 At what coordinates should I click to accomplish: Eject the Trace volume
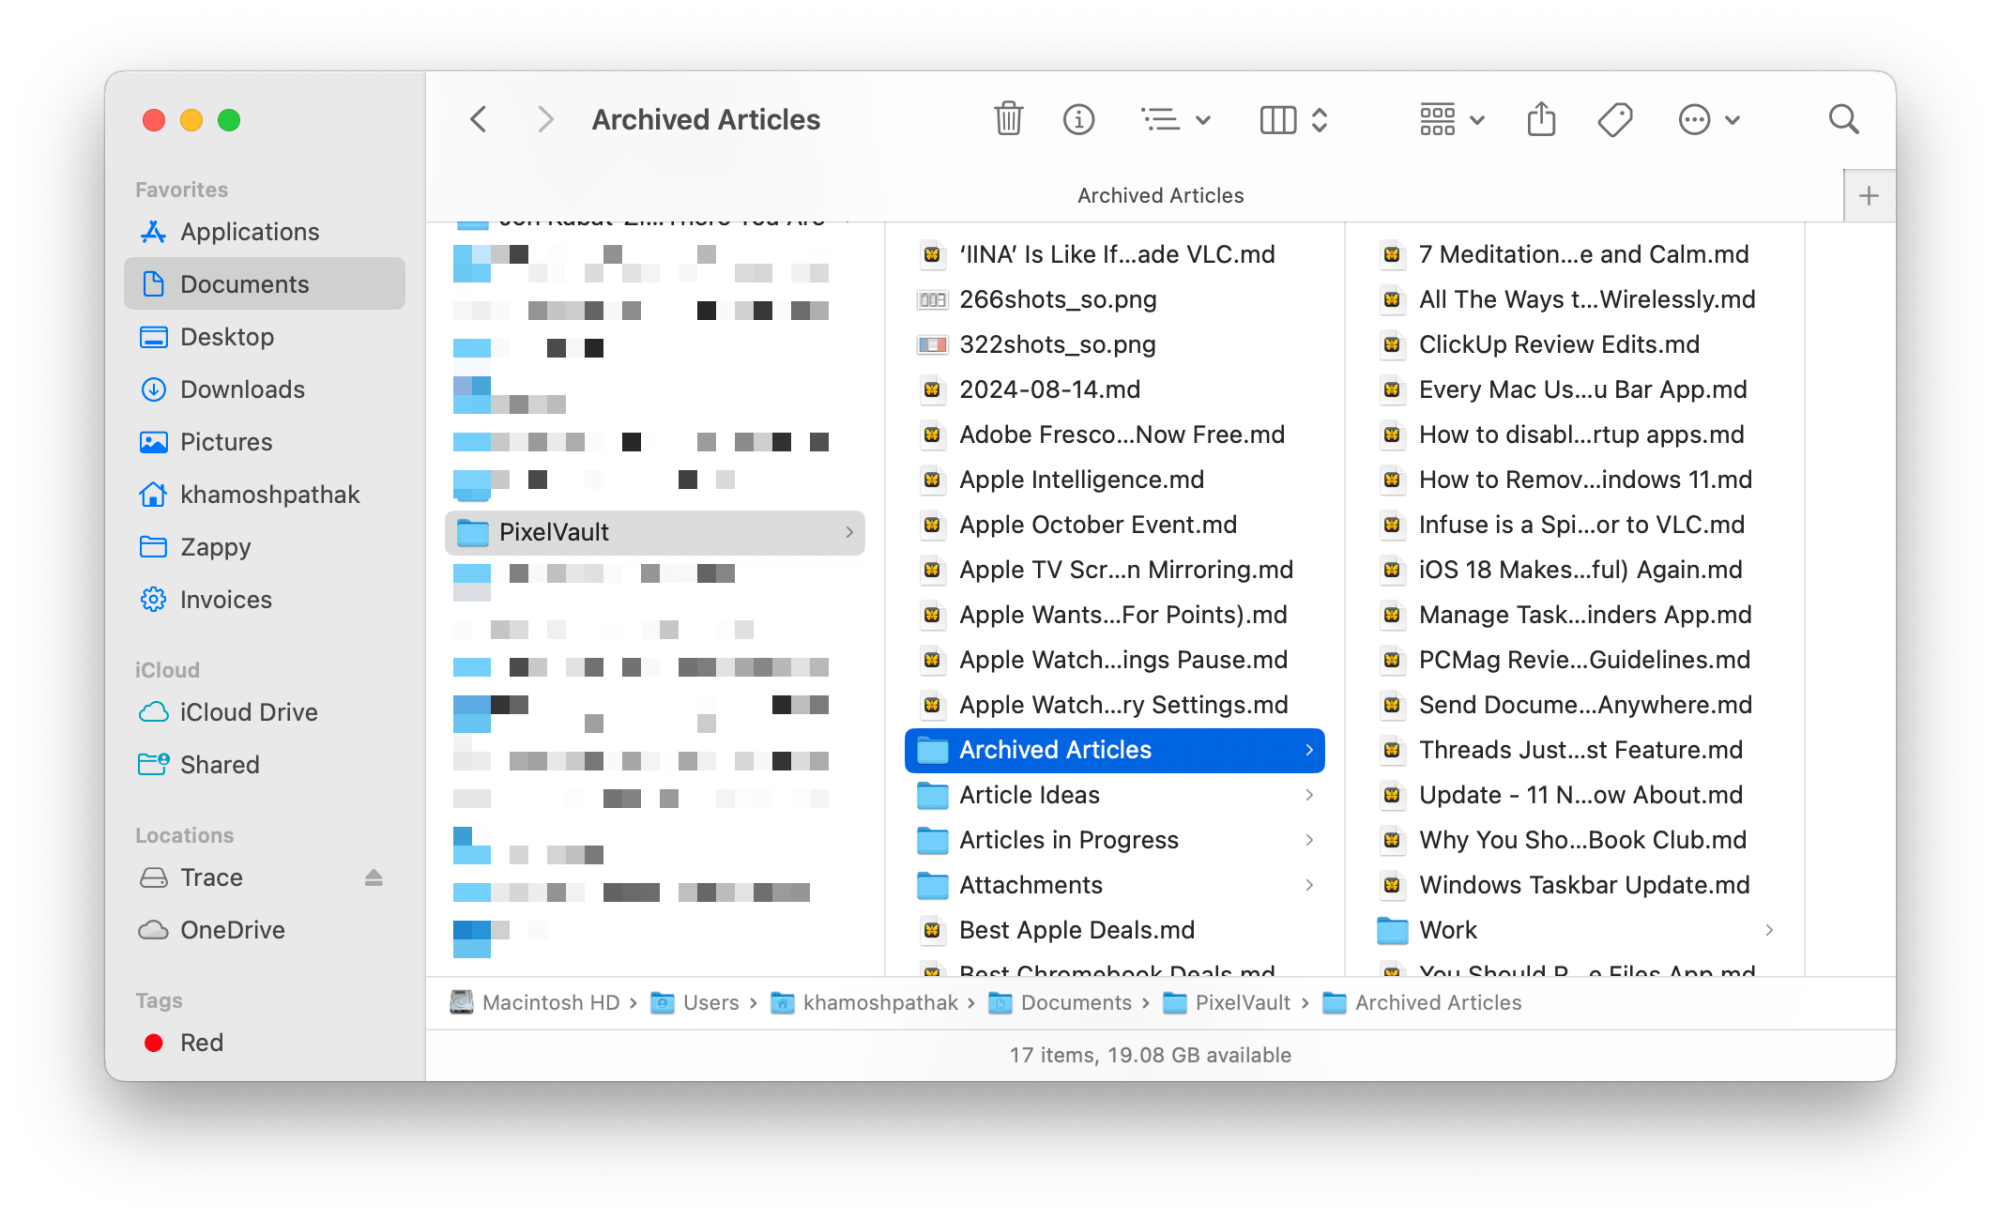click(374, 877)
